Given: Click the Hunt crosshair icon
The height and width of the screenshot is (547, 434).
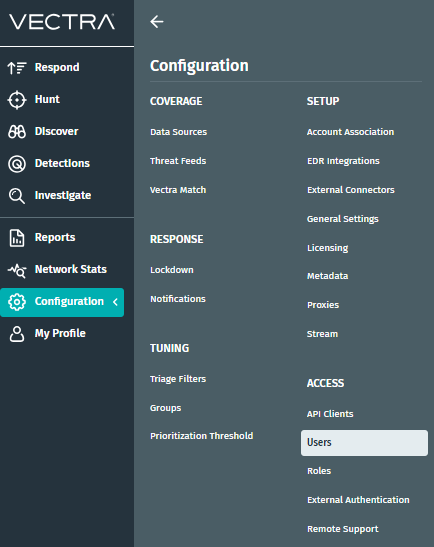Looking at the screenshot, I should 17,100.
